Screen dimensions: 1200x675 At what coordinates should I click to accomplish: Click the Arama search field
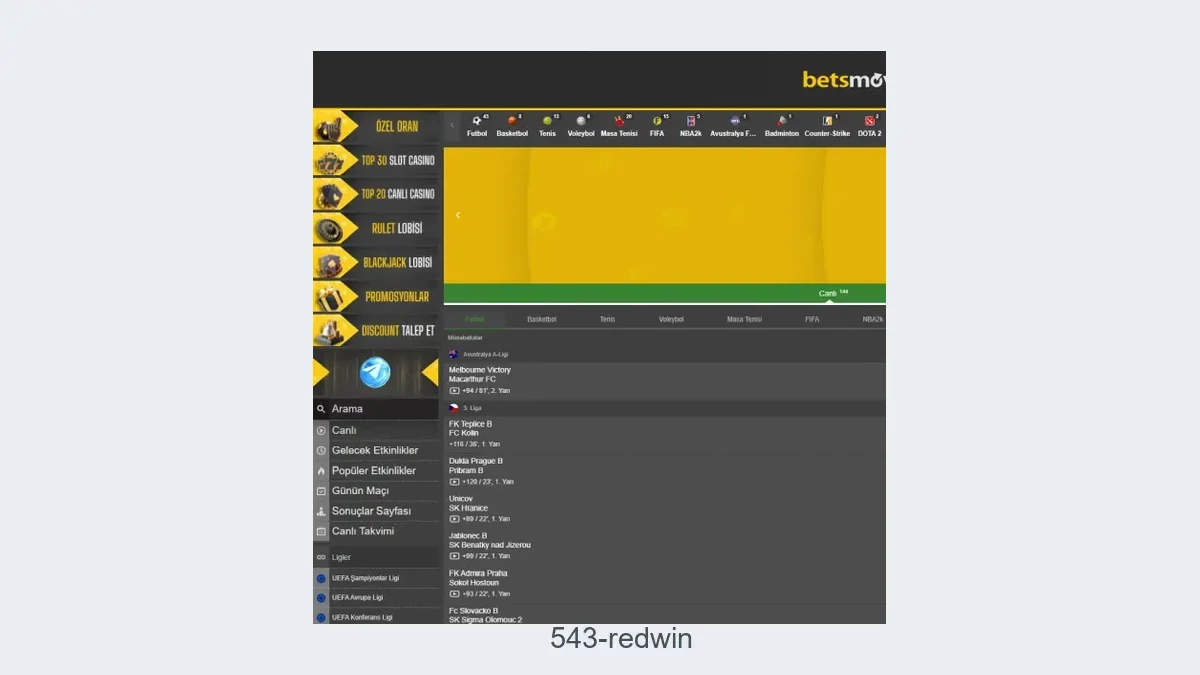point(380,409)
